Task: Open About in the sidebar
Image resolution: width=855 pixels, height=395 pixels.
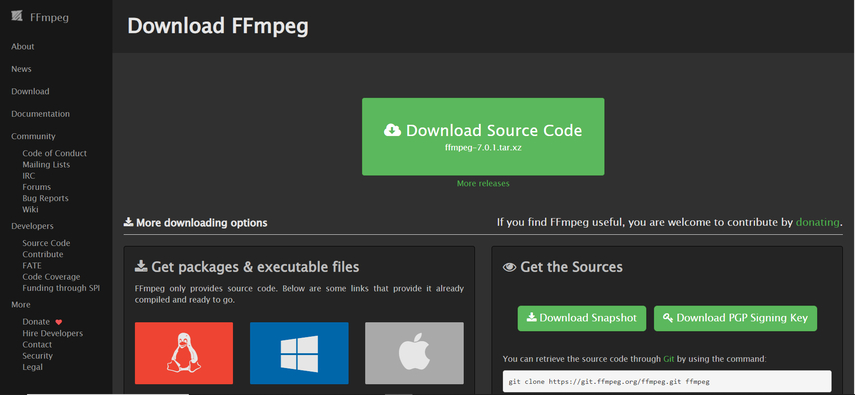Action: coord(23,46)
